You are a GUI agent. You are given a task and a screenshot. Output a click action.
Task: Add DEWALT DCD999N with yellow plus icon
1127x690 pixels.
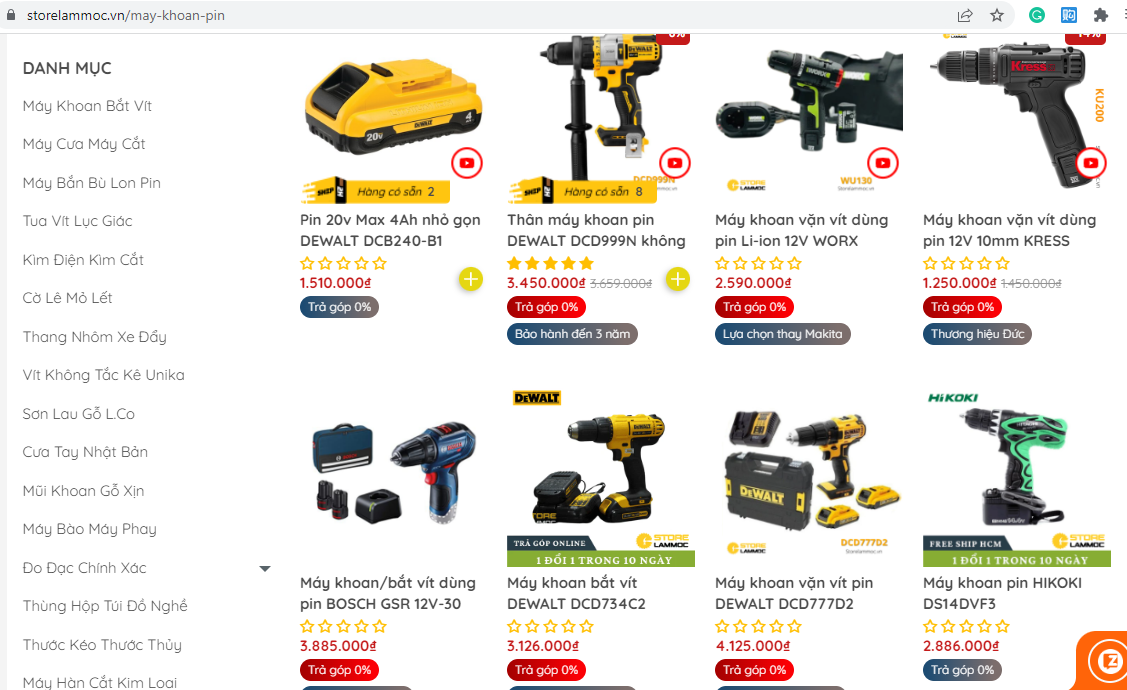point(678,279)
